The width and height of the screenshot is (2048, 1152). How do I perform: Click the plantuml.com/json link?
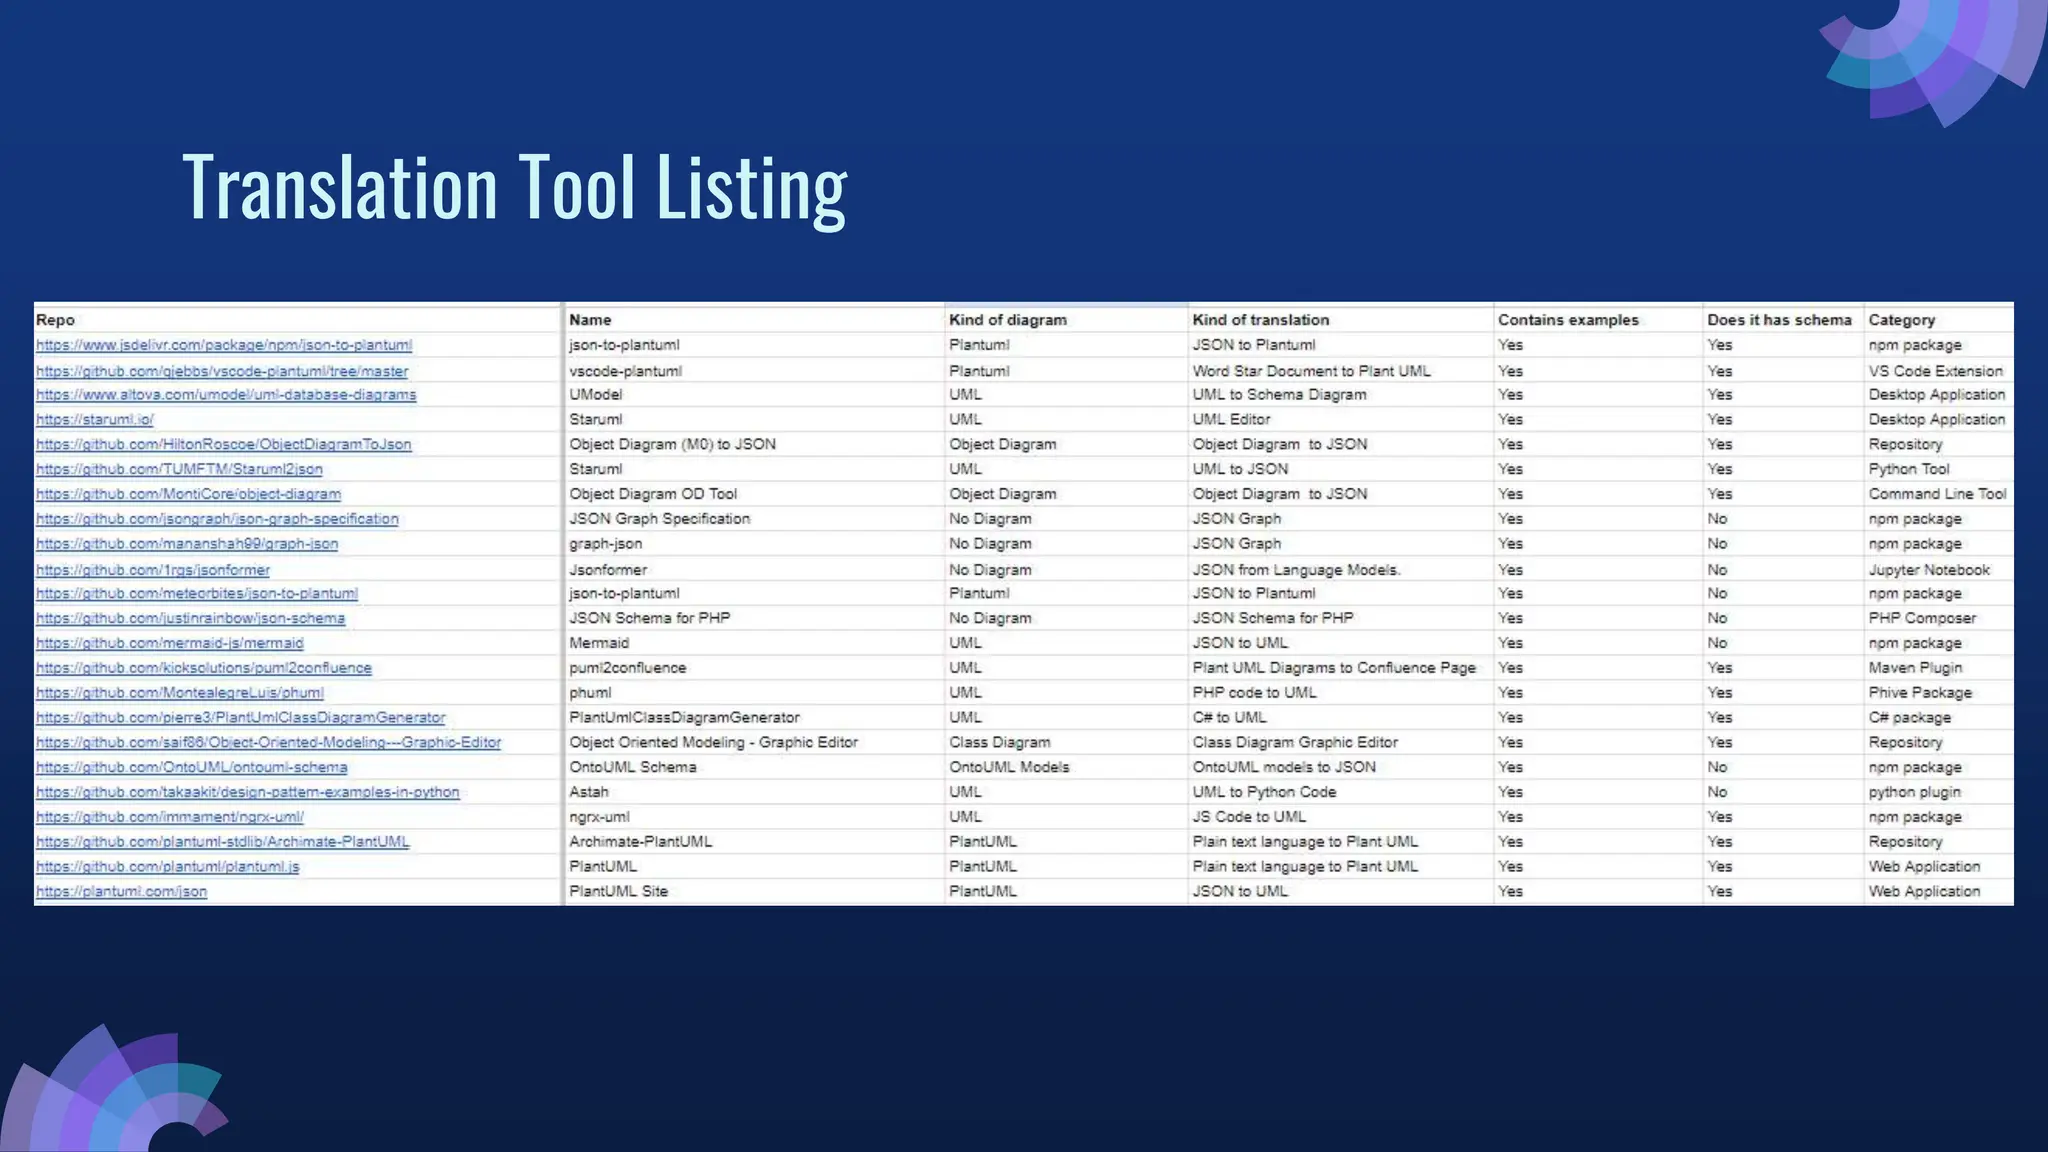click(x=122, y=892)
